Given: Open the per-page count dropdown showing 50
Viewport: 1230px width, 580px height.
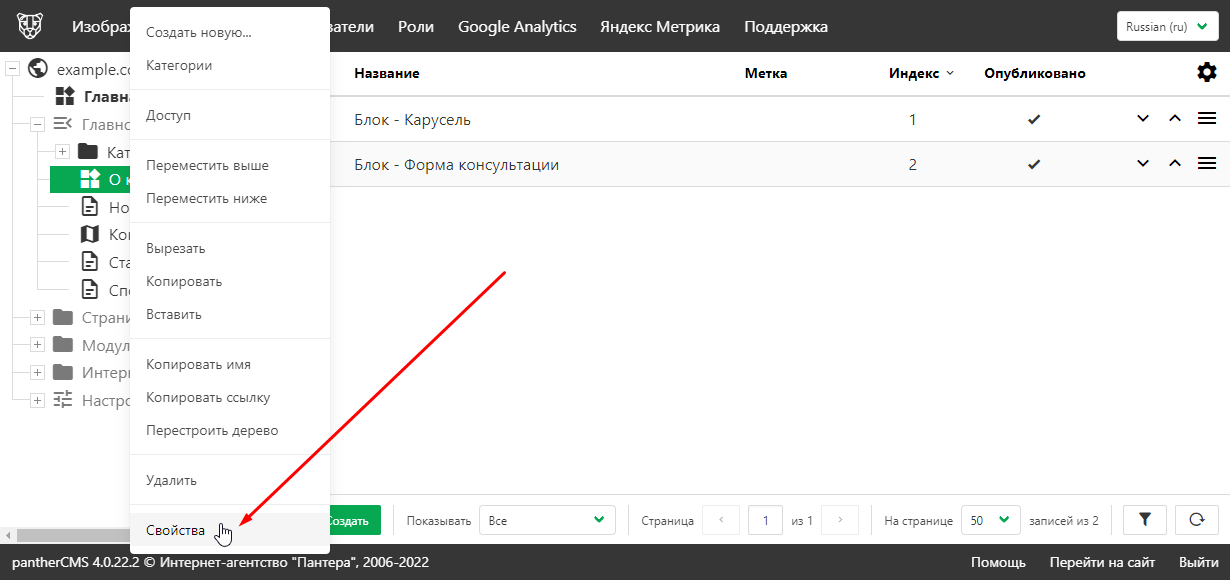Looking at the screenshot, I should point(990,520).
